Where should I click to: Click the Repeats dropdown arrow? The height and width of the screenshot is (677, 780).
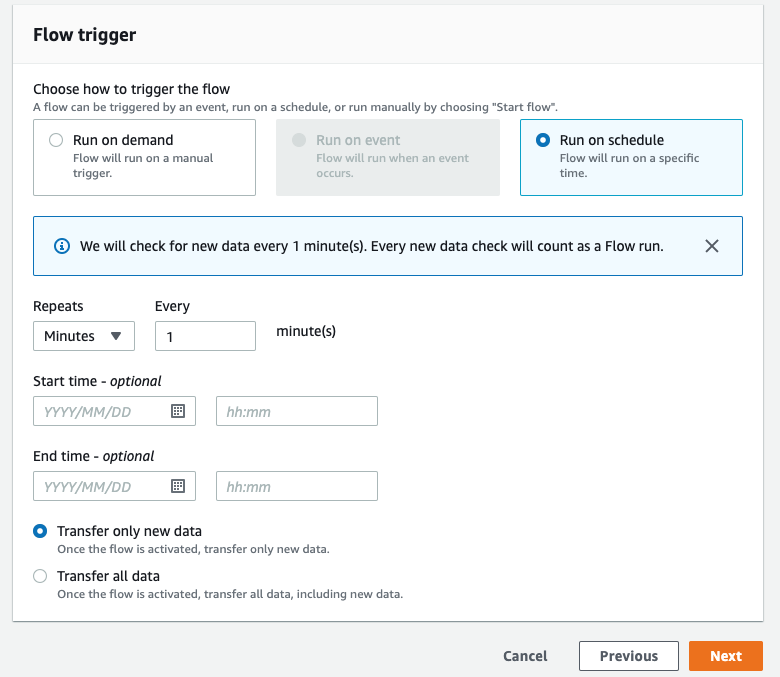(x=116, y=336)
